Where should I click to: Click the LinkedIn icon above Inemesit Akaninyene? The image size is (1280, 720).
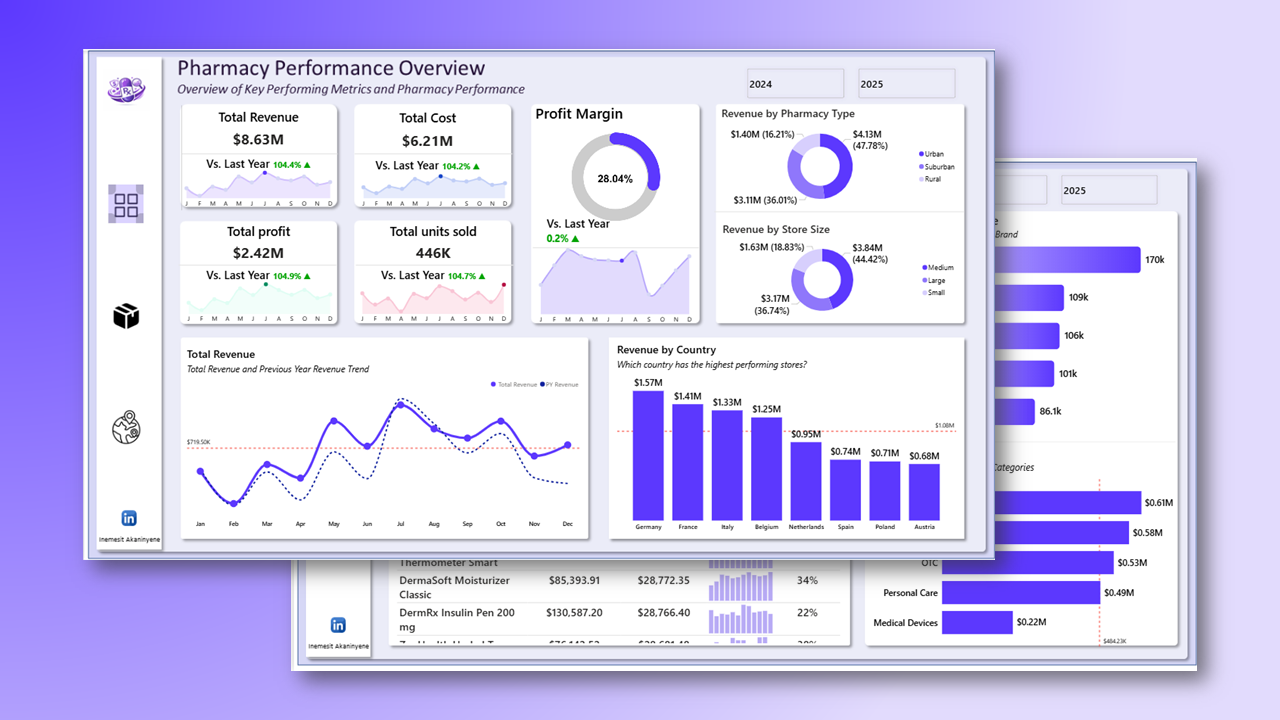point(129,518)
